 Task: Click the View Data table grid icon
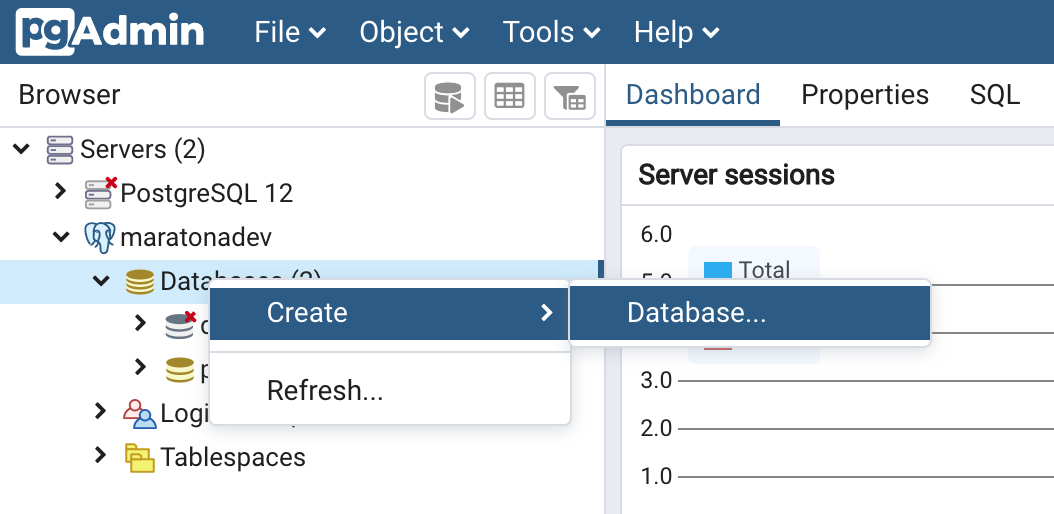pyautogui.click(x=510, y=96)
